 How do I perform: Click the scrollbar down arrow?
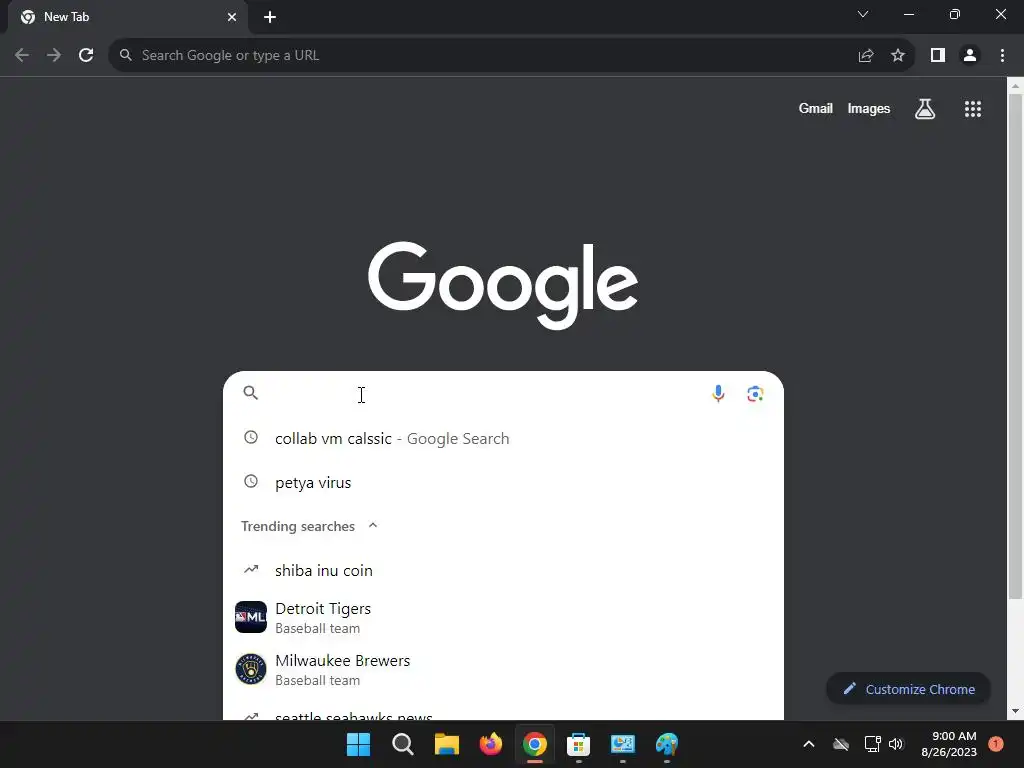[1015, 711]
